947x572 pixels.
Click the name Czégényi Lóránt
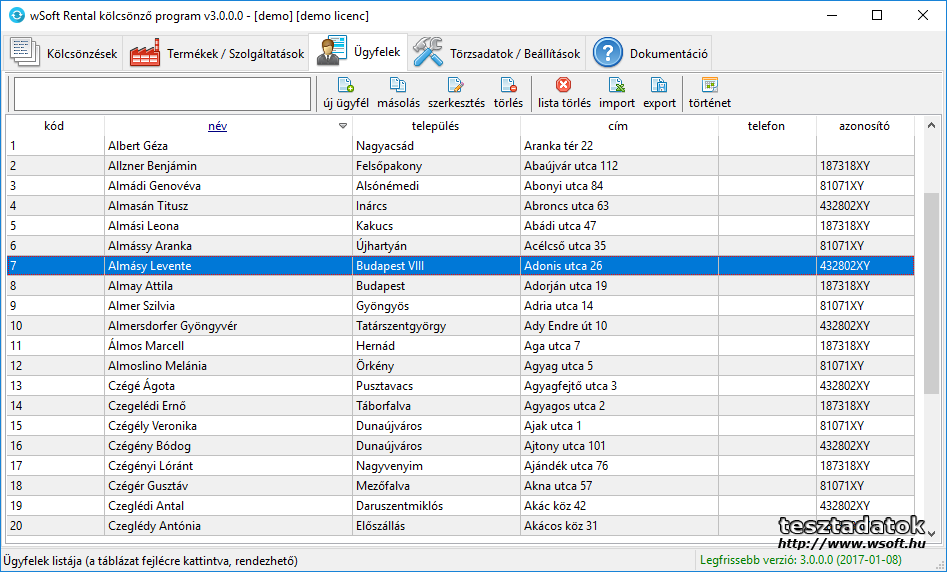point(150,466)
